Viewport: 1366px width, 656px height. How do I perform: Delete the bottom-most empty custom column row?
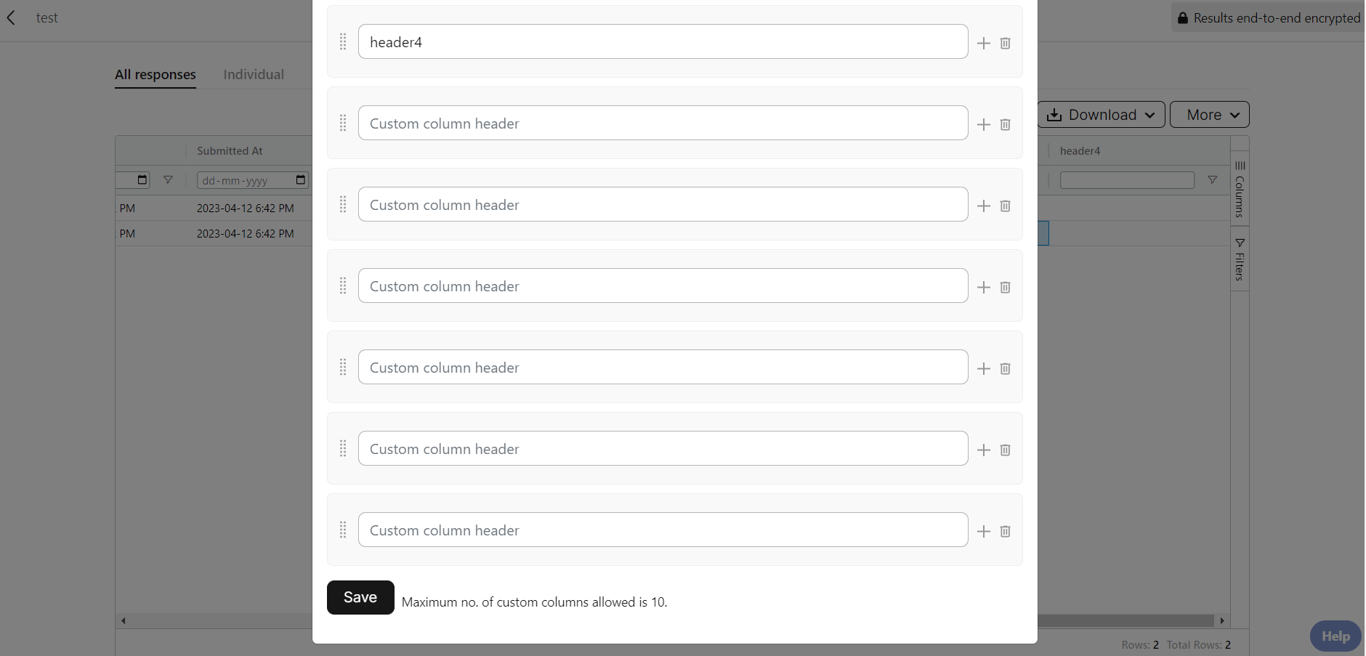pos(1005,531)
